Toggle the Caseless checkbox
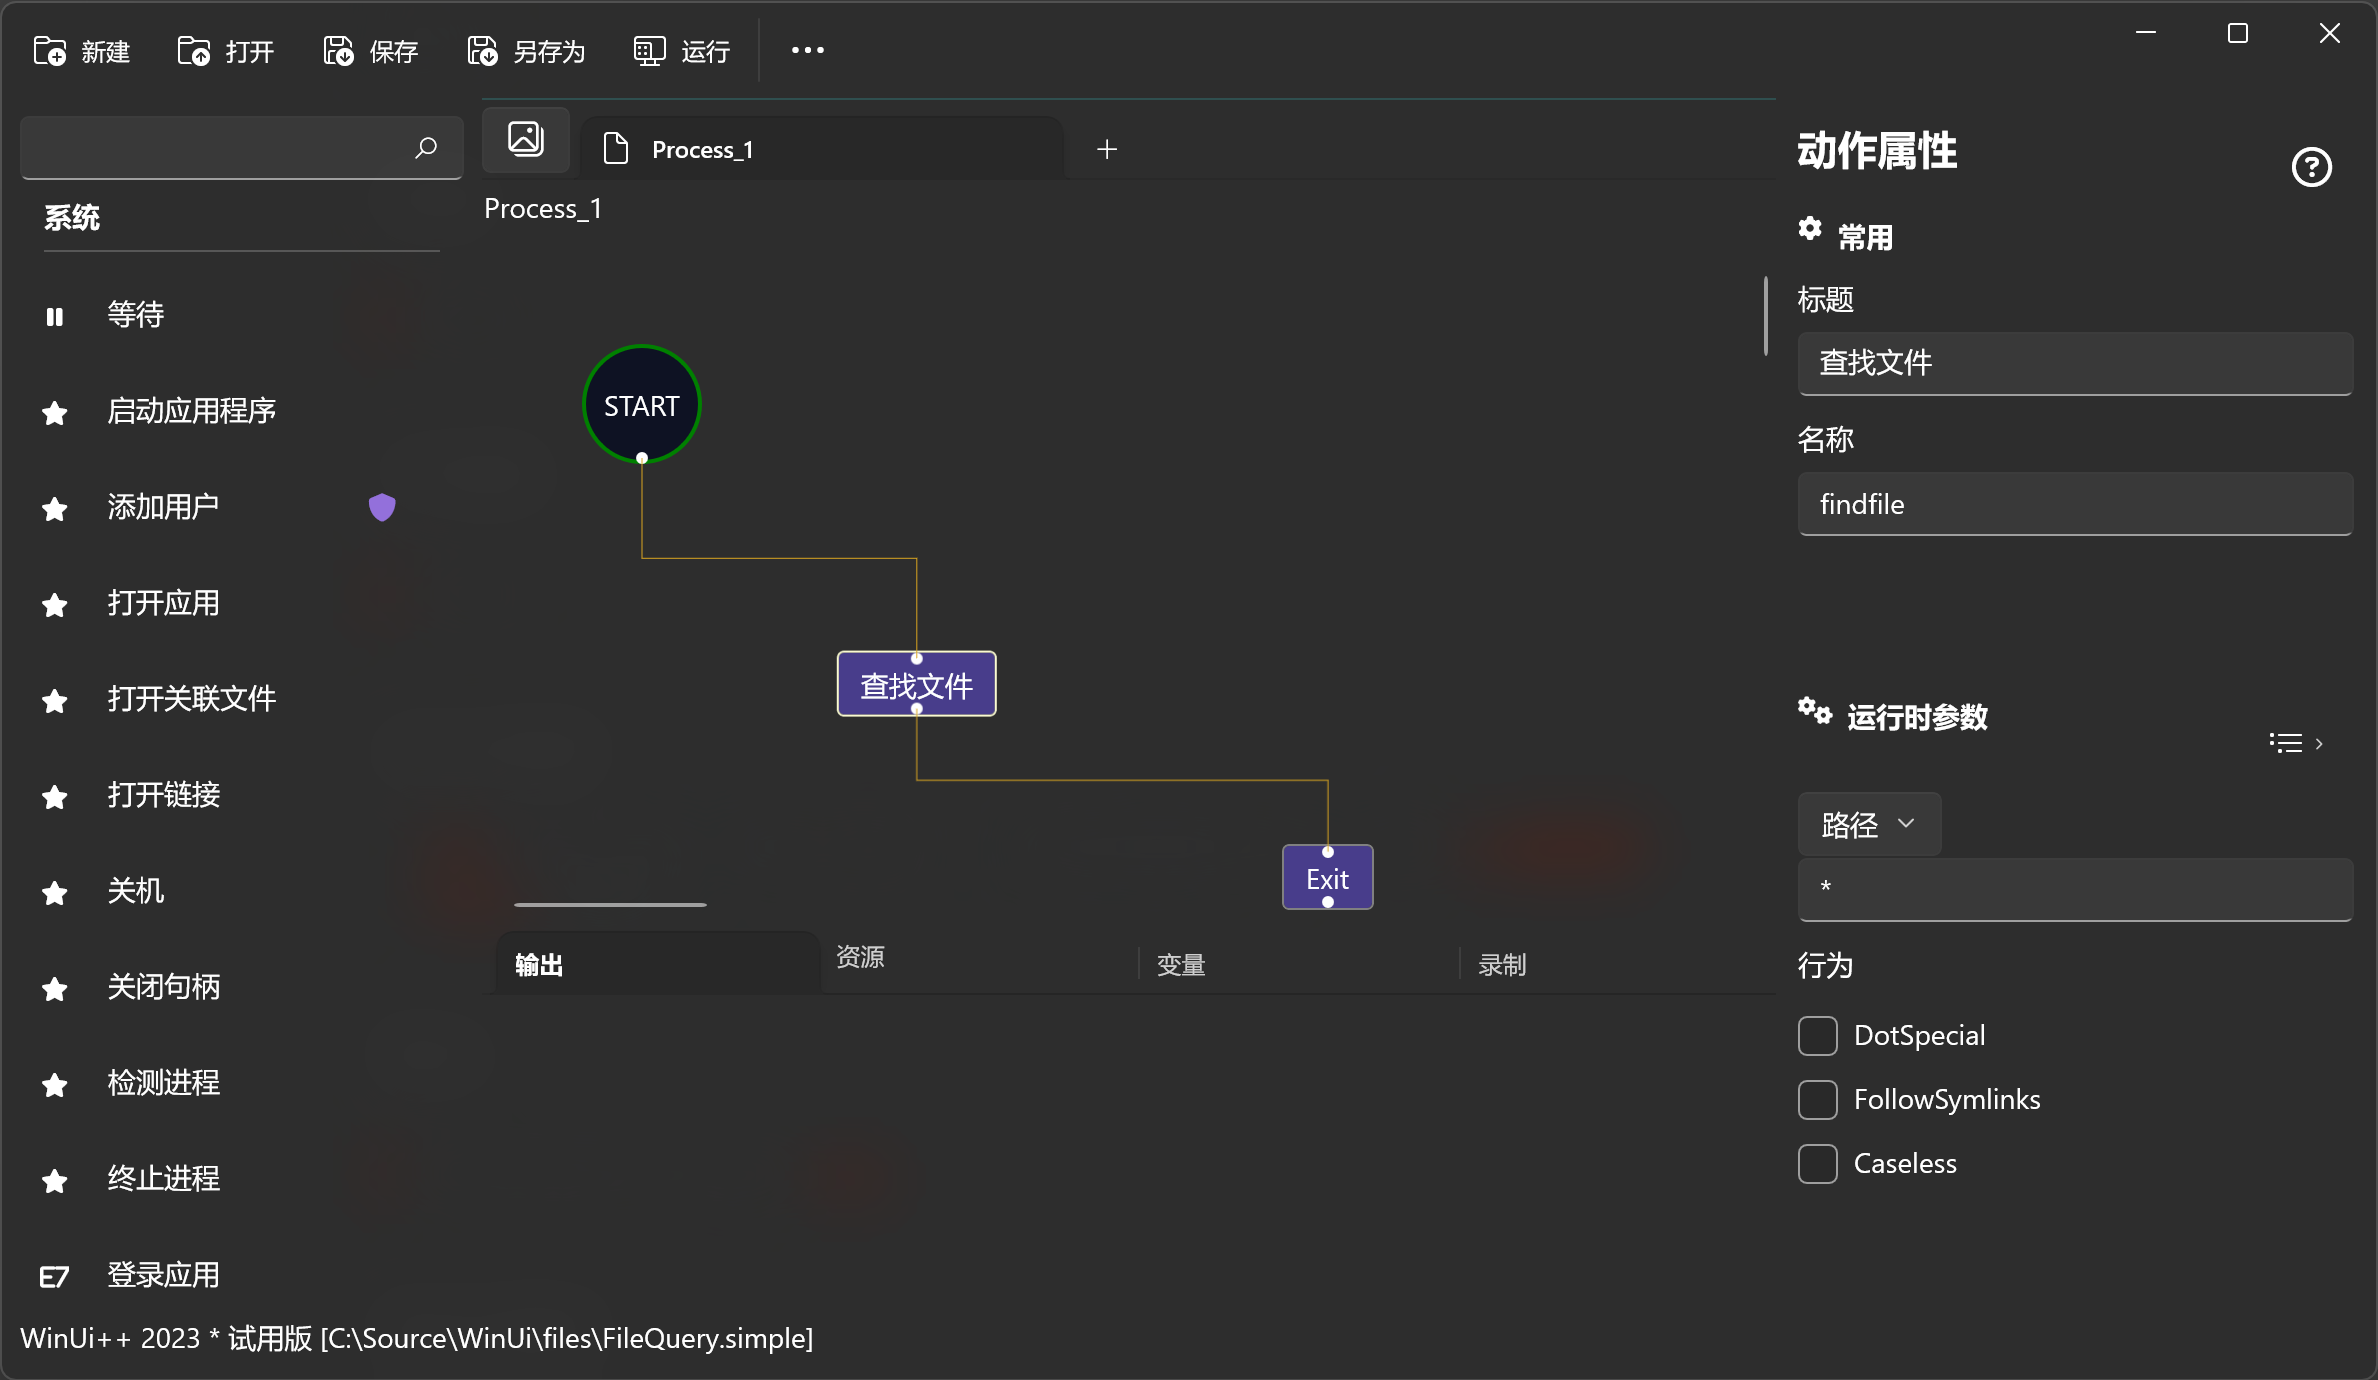Image resolution: width=2378 pixels, height=1380 pixels. click(1817, 1164)
